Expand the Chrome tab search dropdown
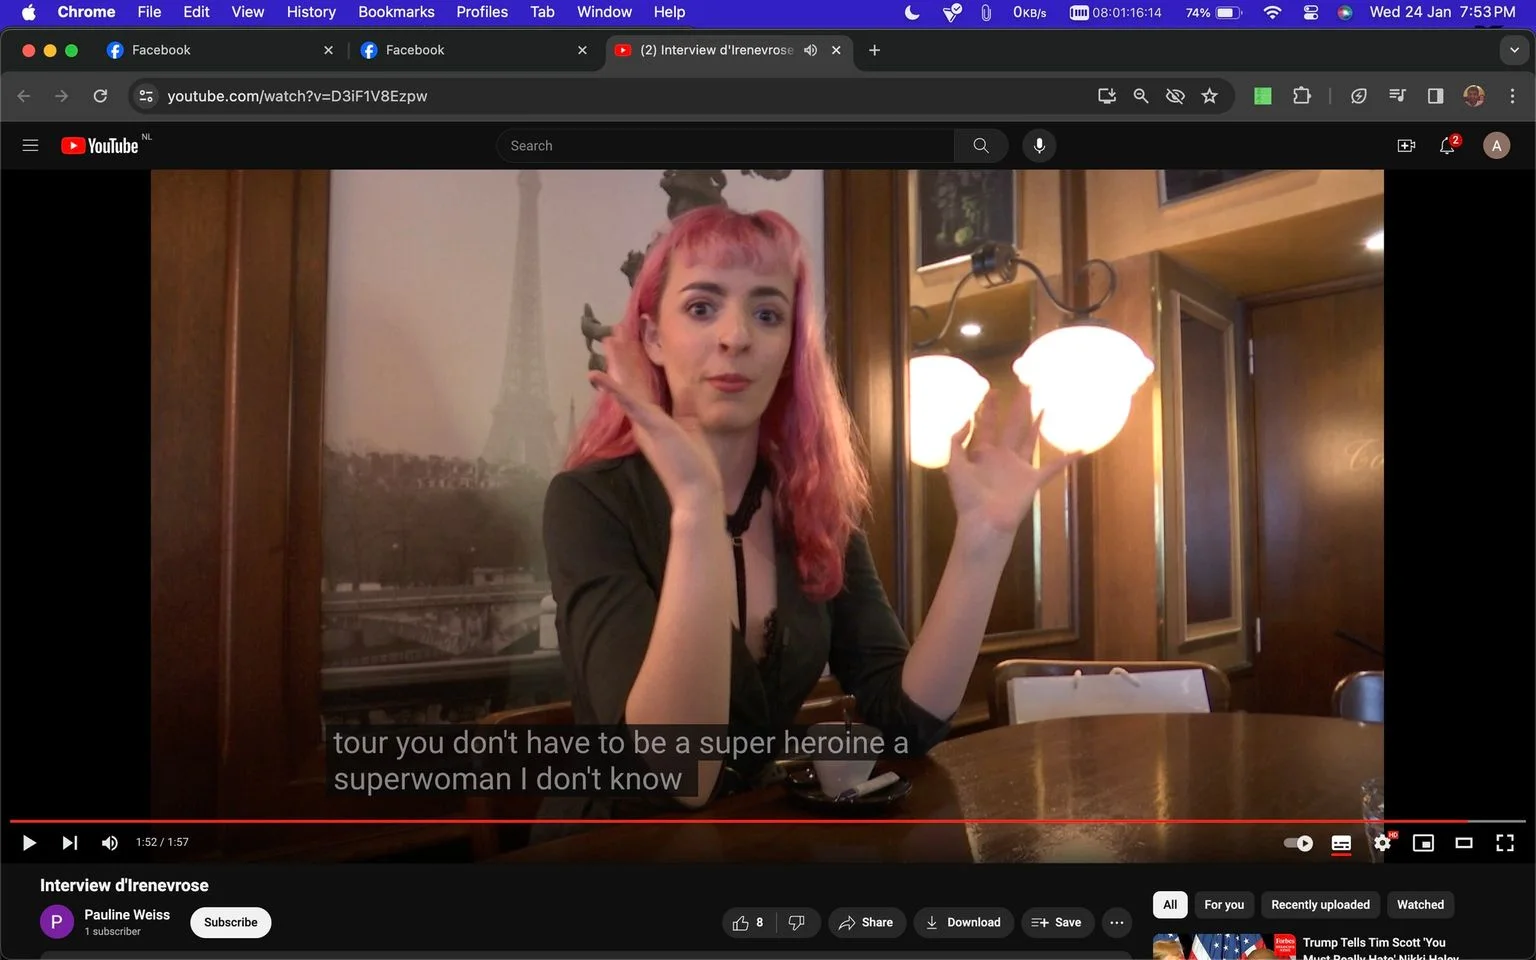This screenshot has width=1536, height=960. pos(1514,50)
